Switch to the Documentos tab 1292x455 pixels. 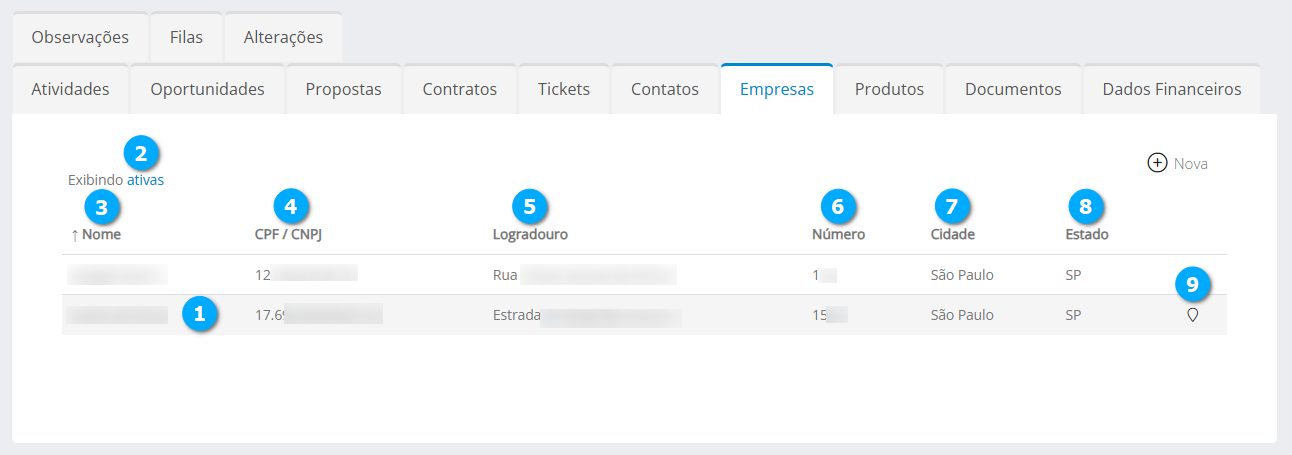tap(1012, 89)
